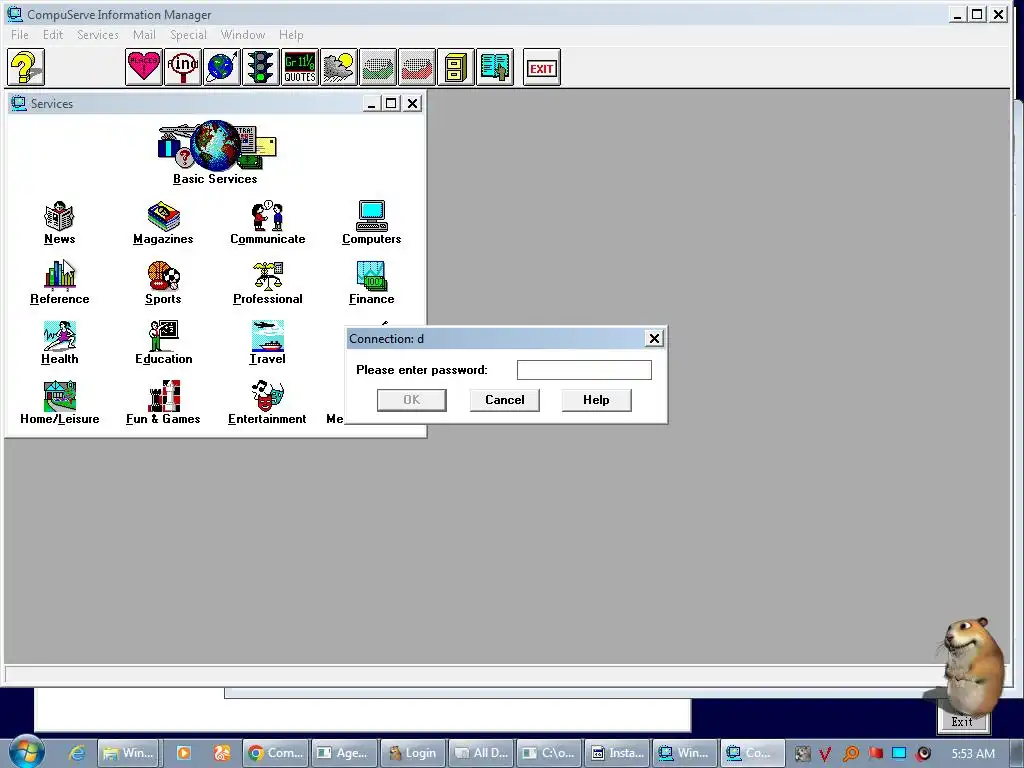
Task: Open the Help menu
Action: pos(291,35)
